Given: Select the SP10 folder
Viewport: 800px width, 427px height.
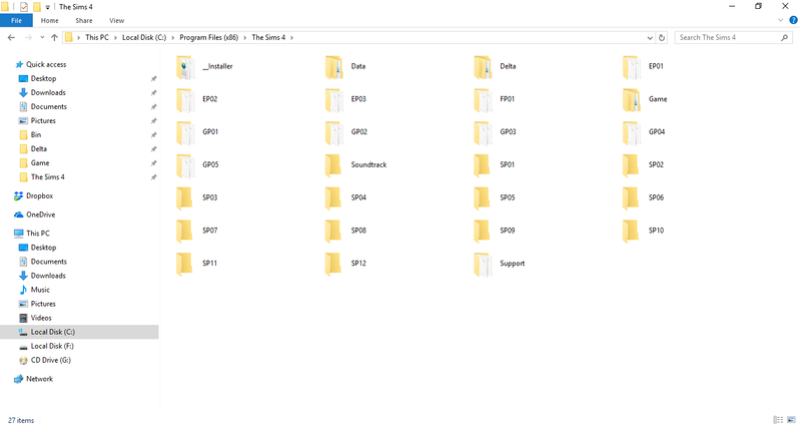Looking at the screenshot, I should pos(643,231).
